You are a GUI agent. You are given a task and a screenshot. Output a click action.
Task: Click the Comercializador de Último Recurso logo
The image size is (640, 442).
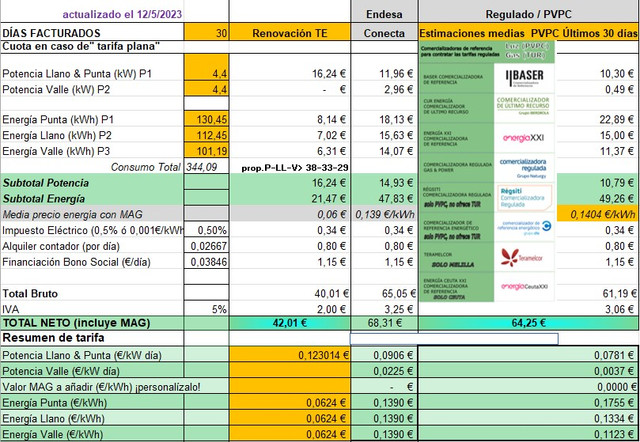click(524, 106)
